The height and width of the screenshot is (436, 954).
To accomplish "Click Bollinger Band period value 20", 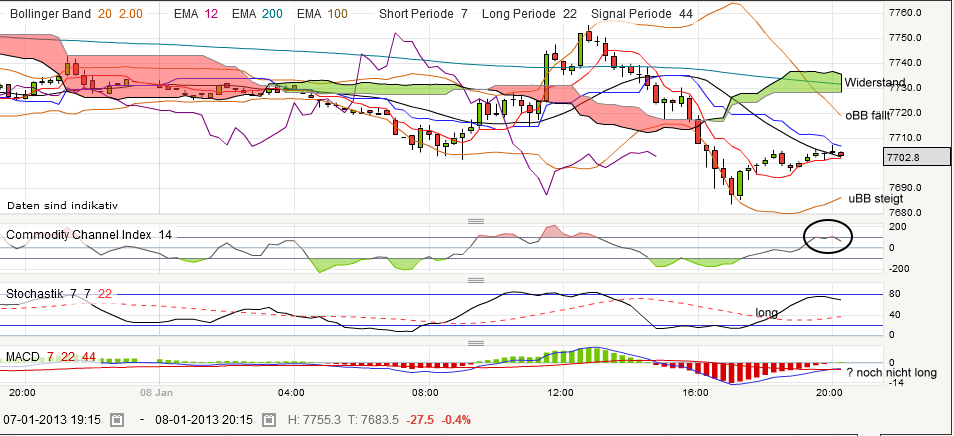I will [x=104, y=13].
